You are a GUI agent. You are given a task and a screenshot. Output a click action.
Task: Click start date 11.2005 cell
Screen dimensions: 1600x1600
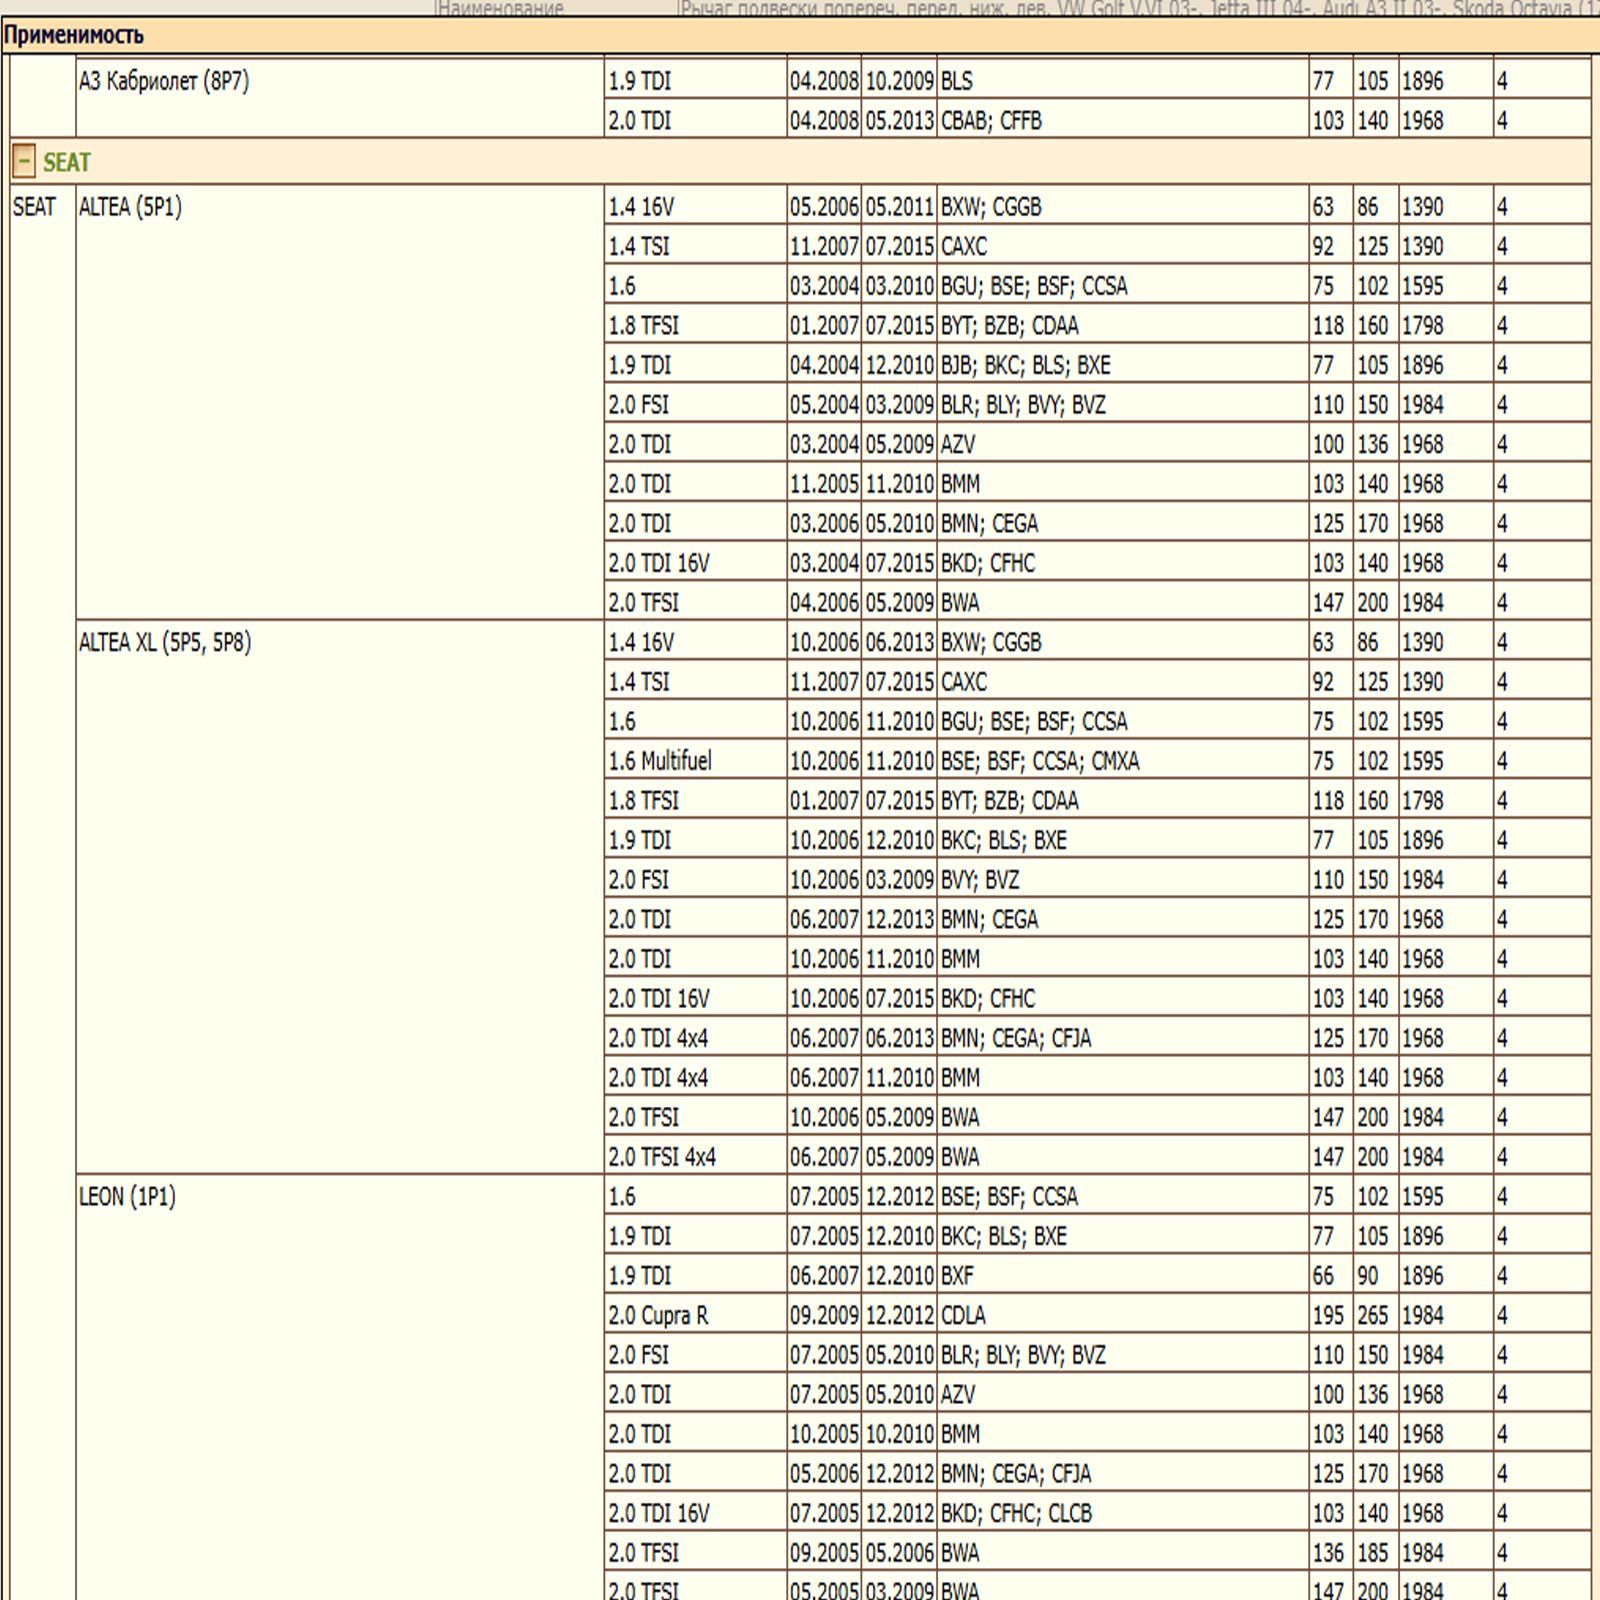pyautogui.click(x=824, y=484)
